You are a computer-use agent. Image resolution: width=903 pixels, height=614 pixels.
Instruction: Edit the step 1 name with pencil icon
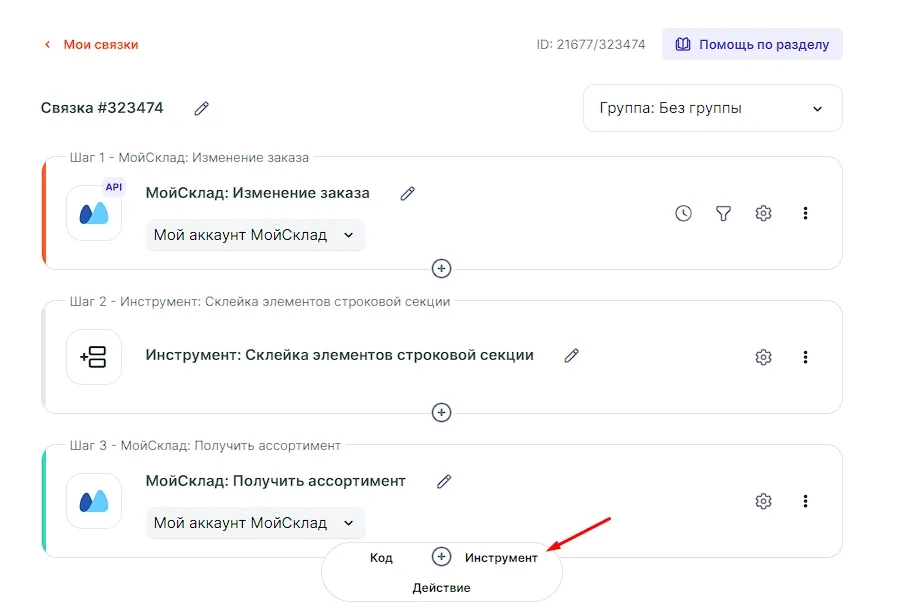click(x=407, y=193)
